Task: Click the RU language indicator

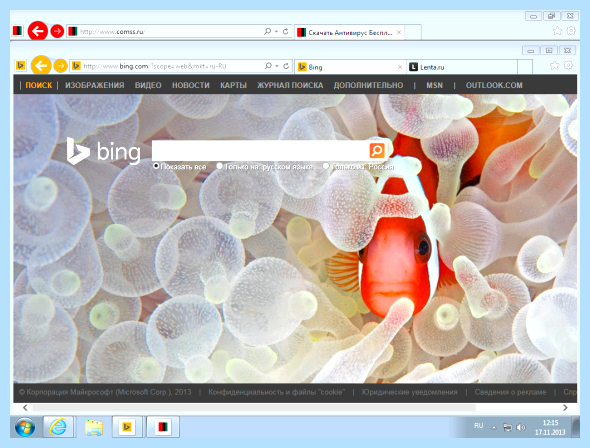Action: [478, 426]
